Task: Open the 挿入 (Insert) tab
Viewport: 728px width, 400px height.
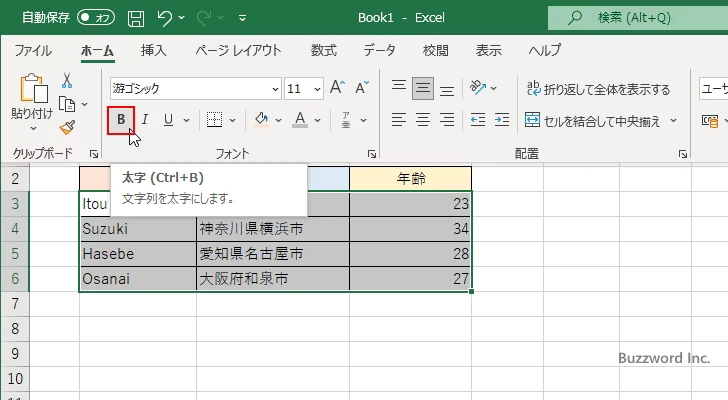Action: (x=153, y=50)
